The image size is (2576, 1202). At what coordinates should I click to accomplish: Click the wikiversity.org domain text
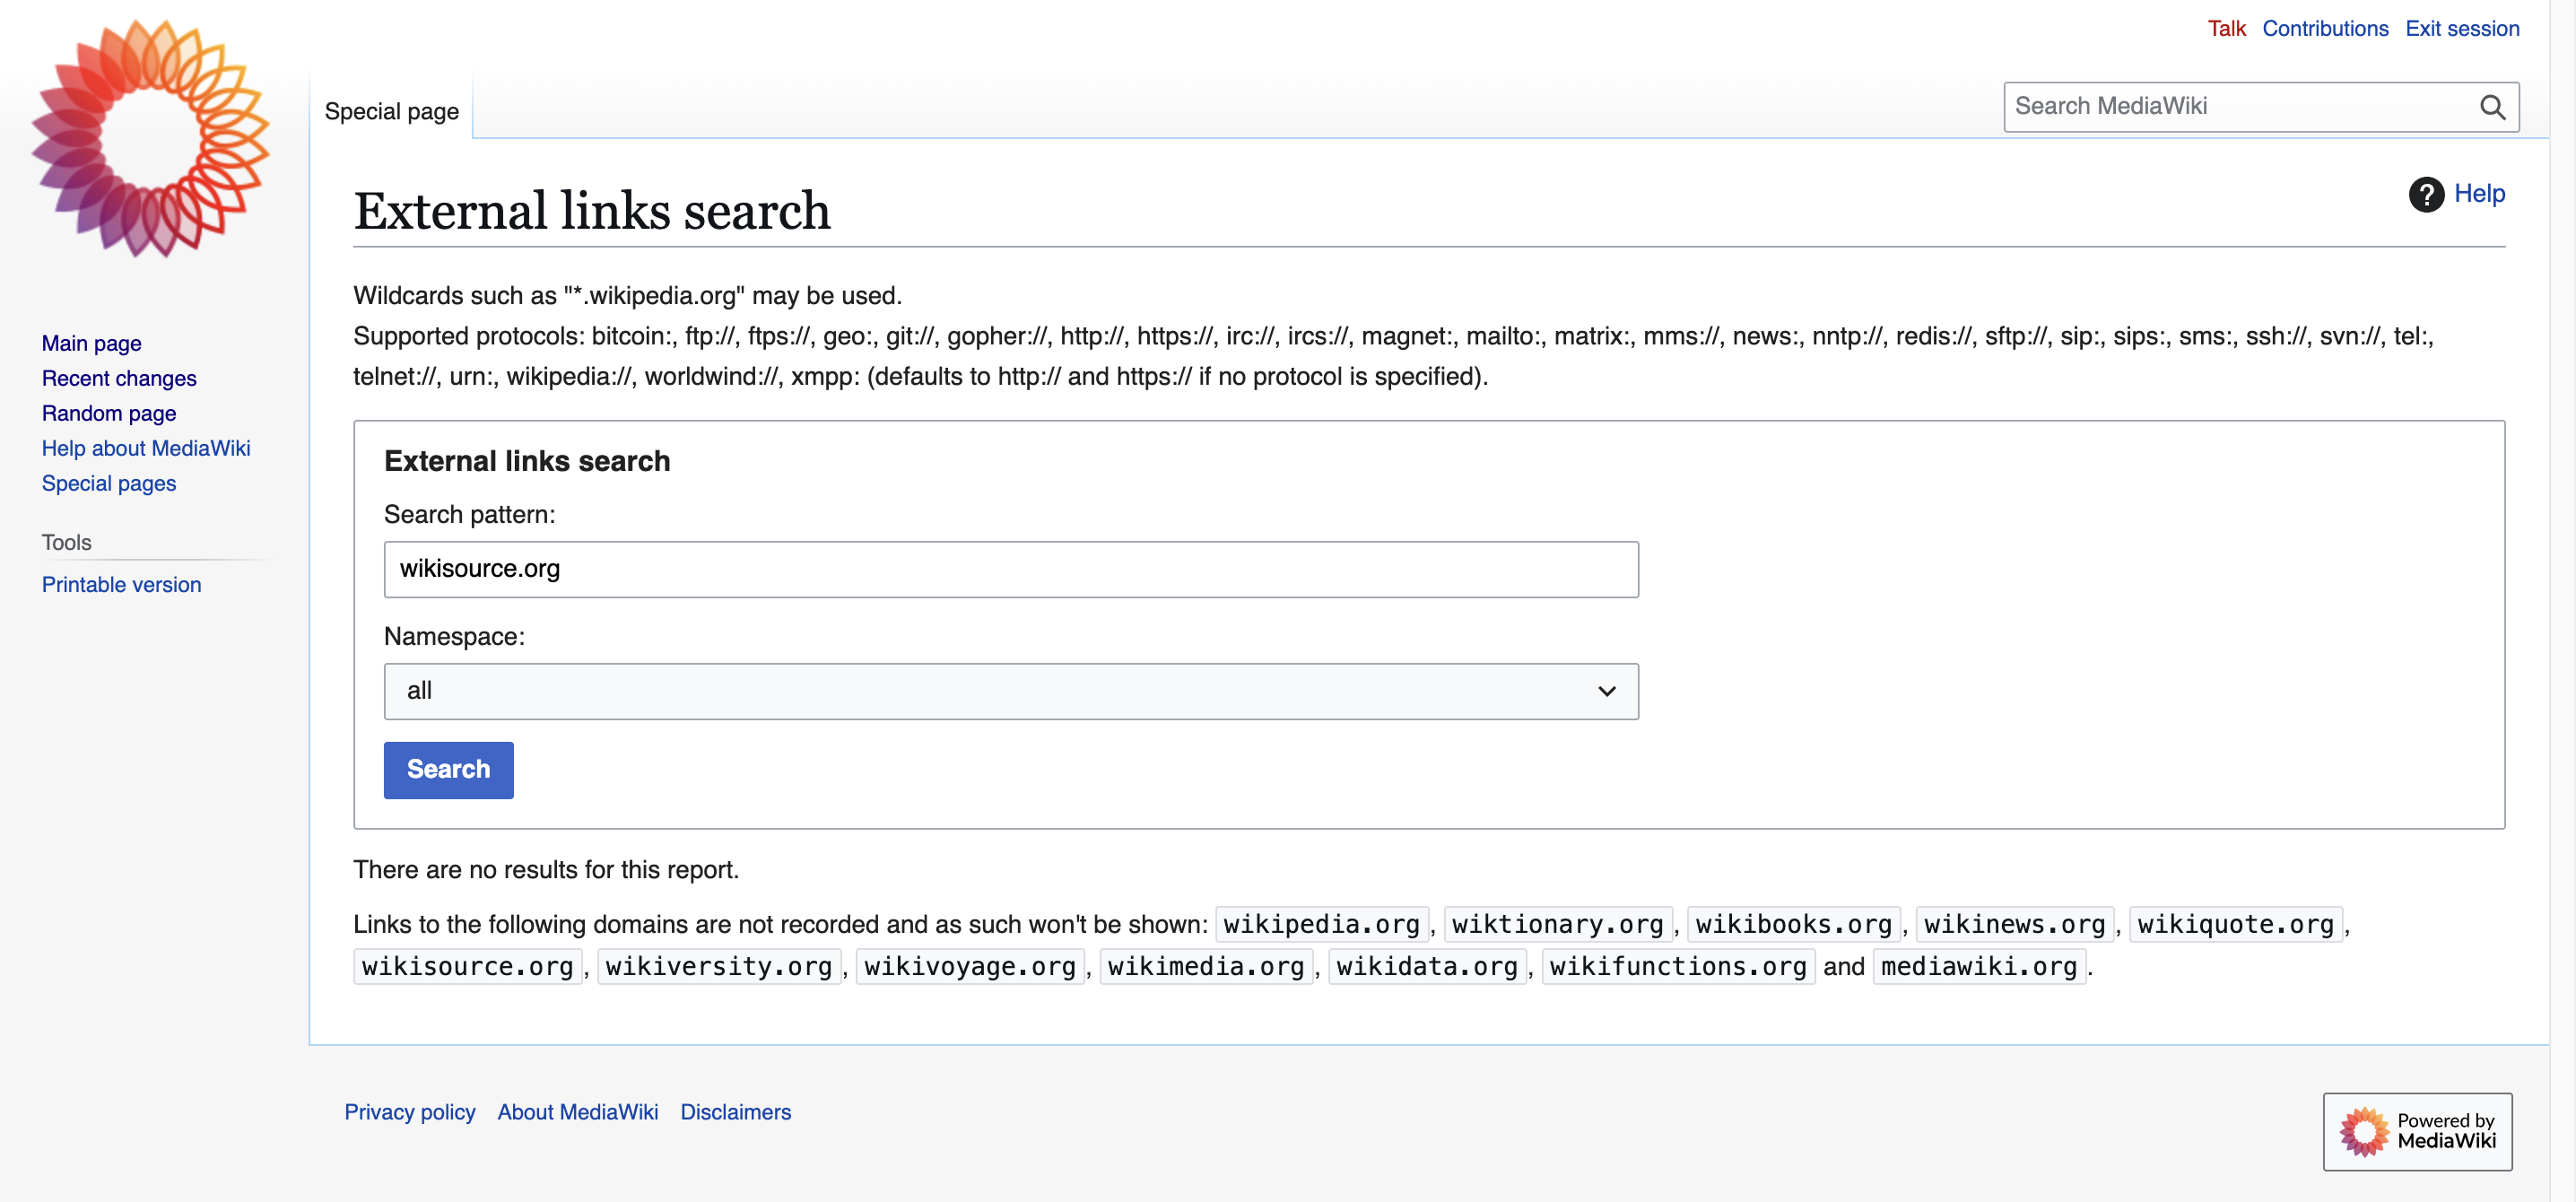(718, 966)
